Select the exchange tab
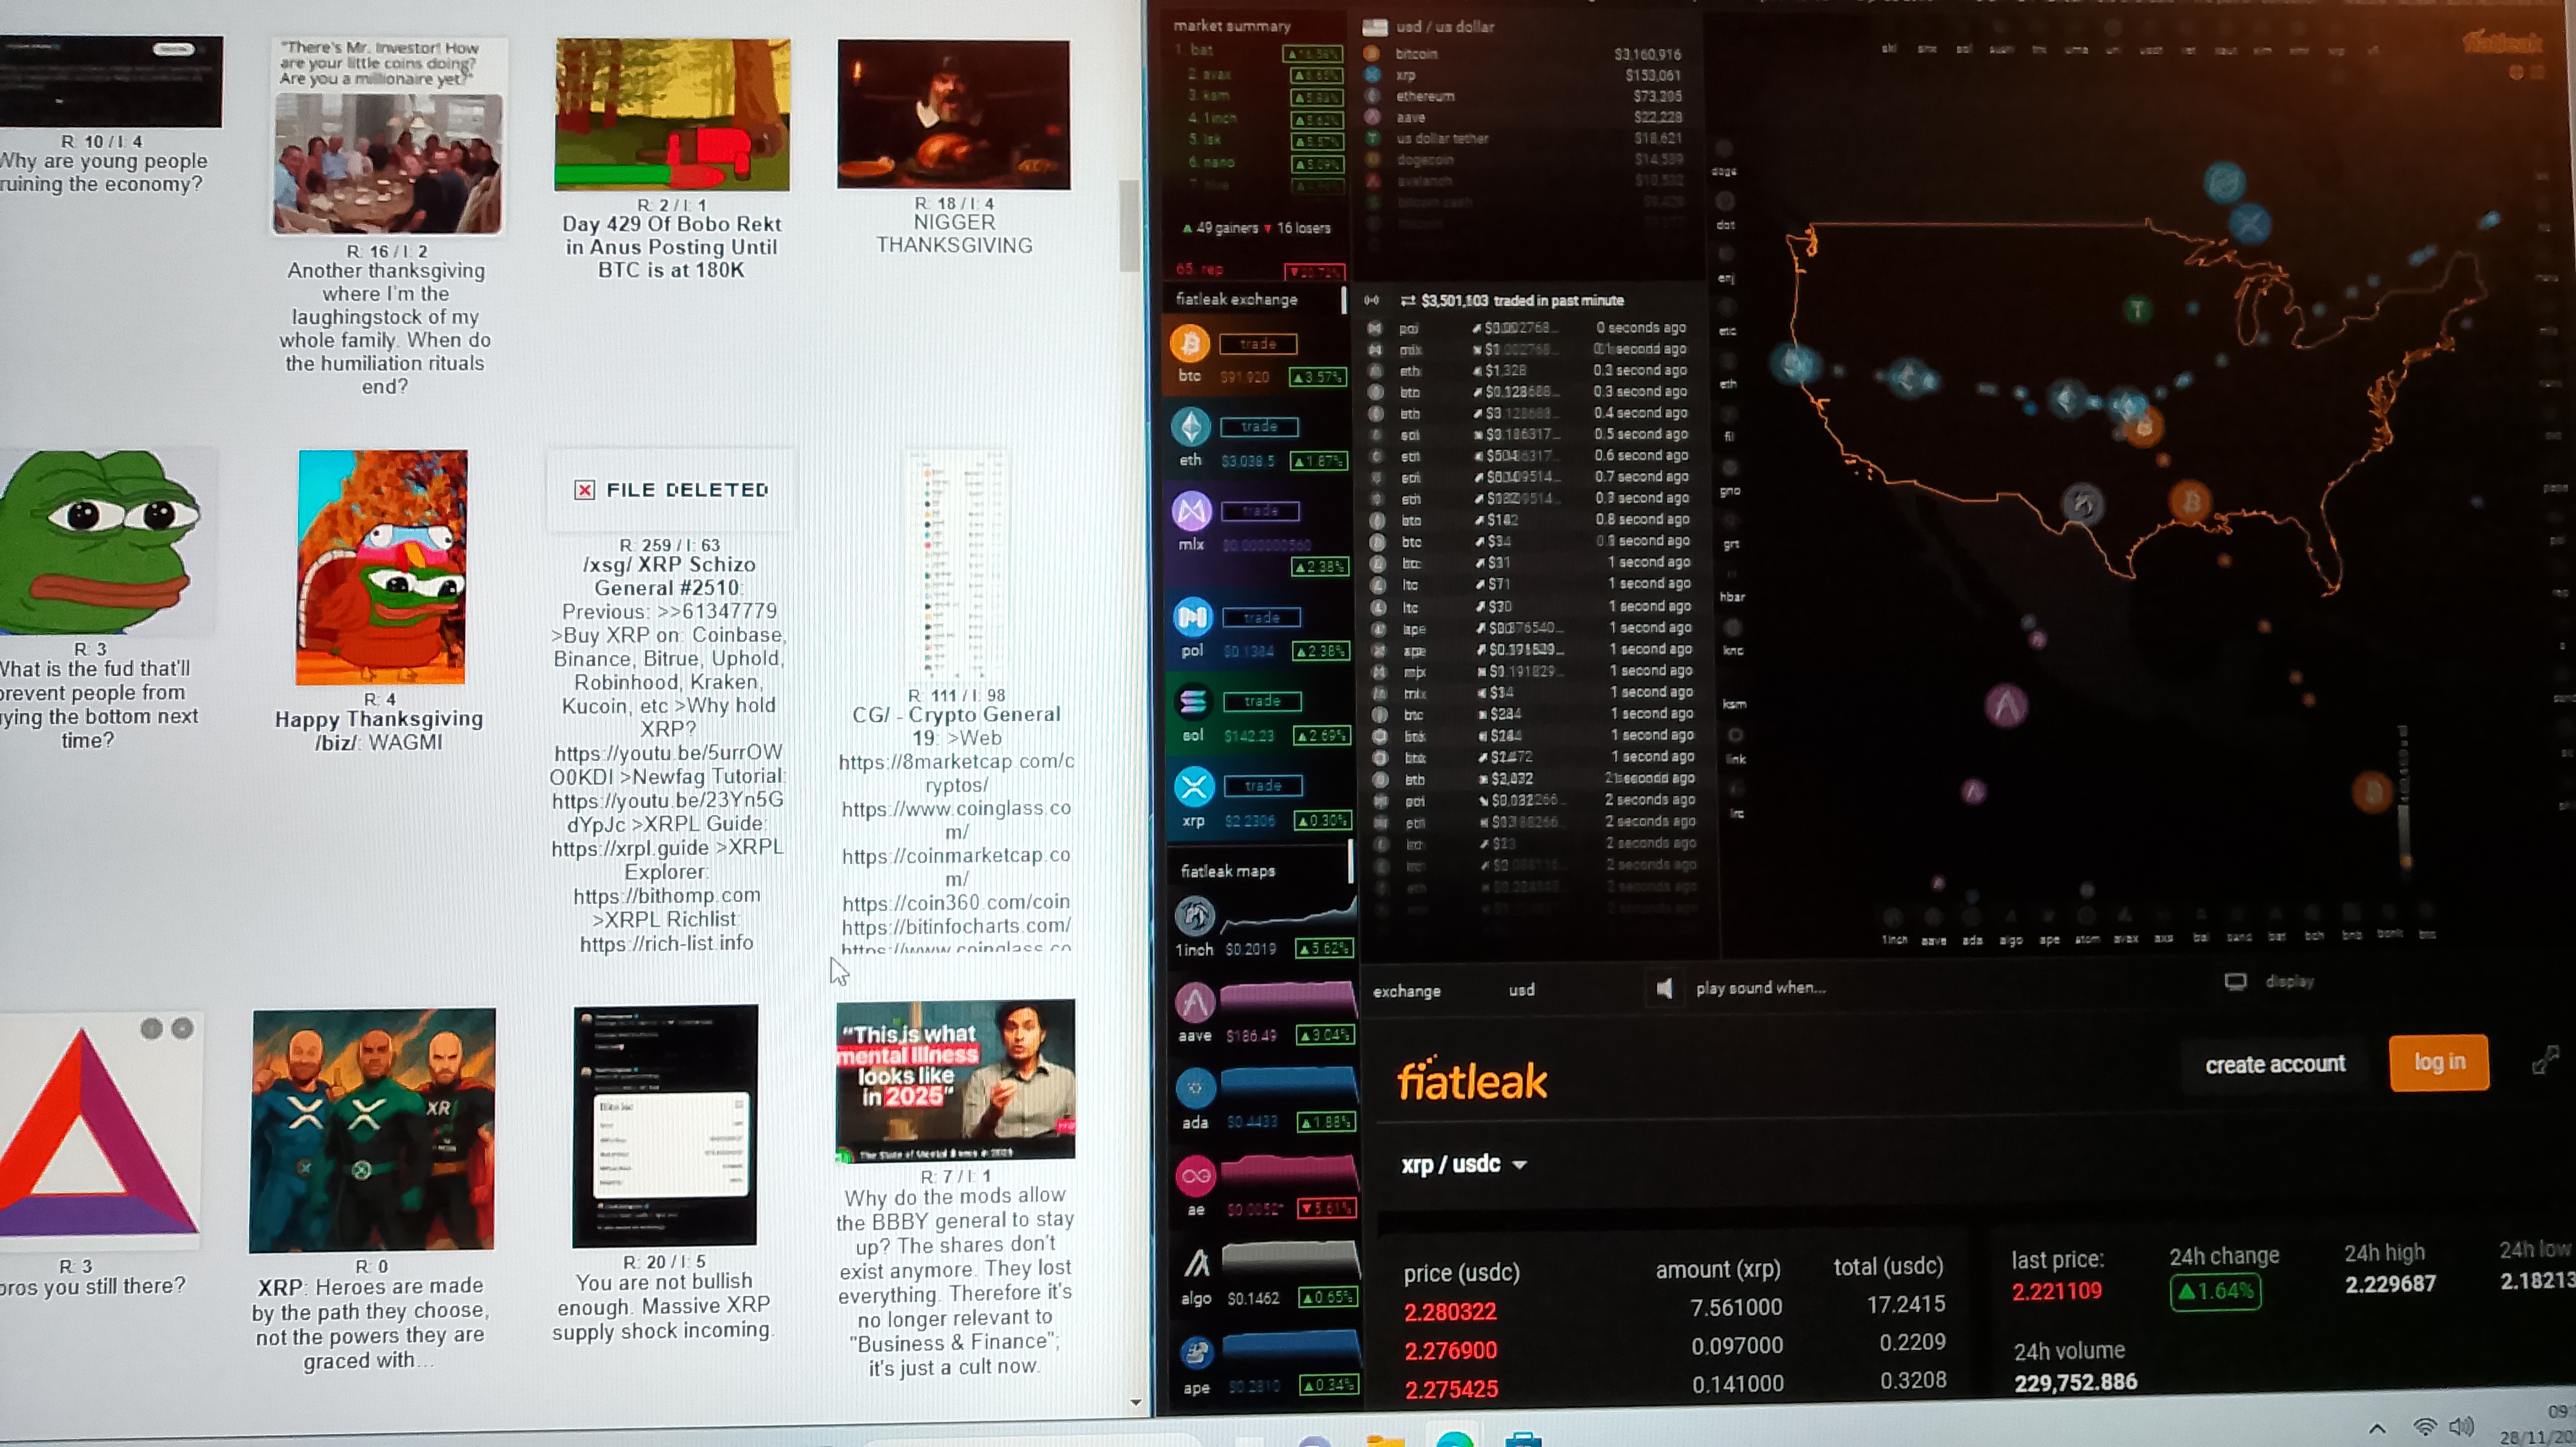The width and height of the screenshot is (2576, 1447). tap(1406, 991)
